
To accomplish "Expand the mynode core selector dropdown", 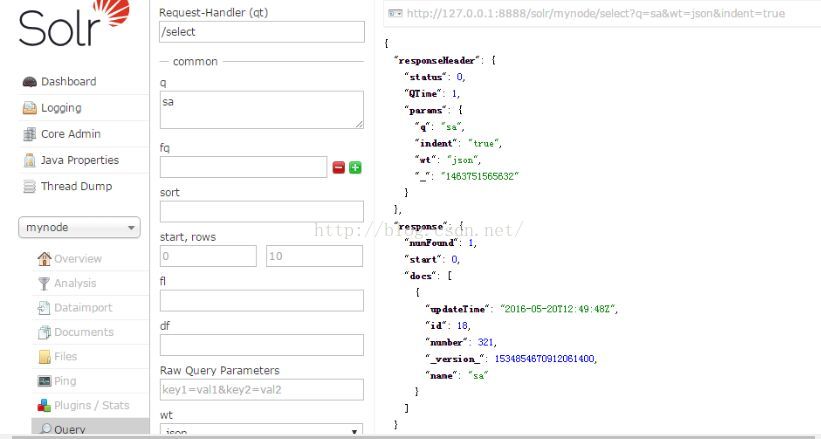I will (x=80, y=228).
